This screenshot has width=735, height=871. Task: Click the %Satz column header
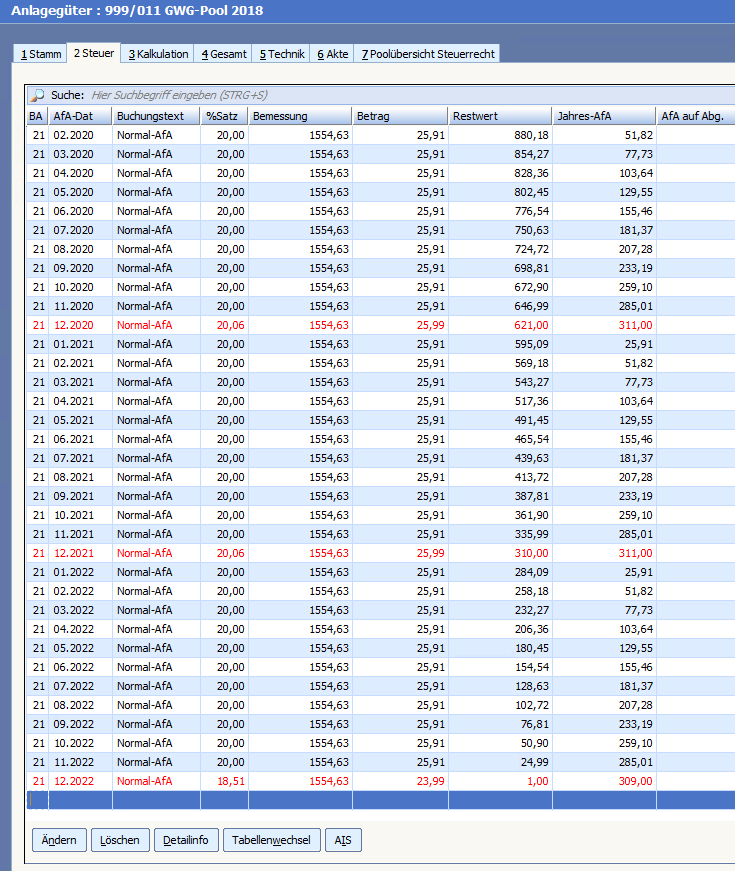[224, 116]
